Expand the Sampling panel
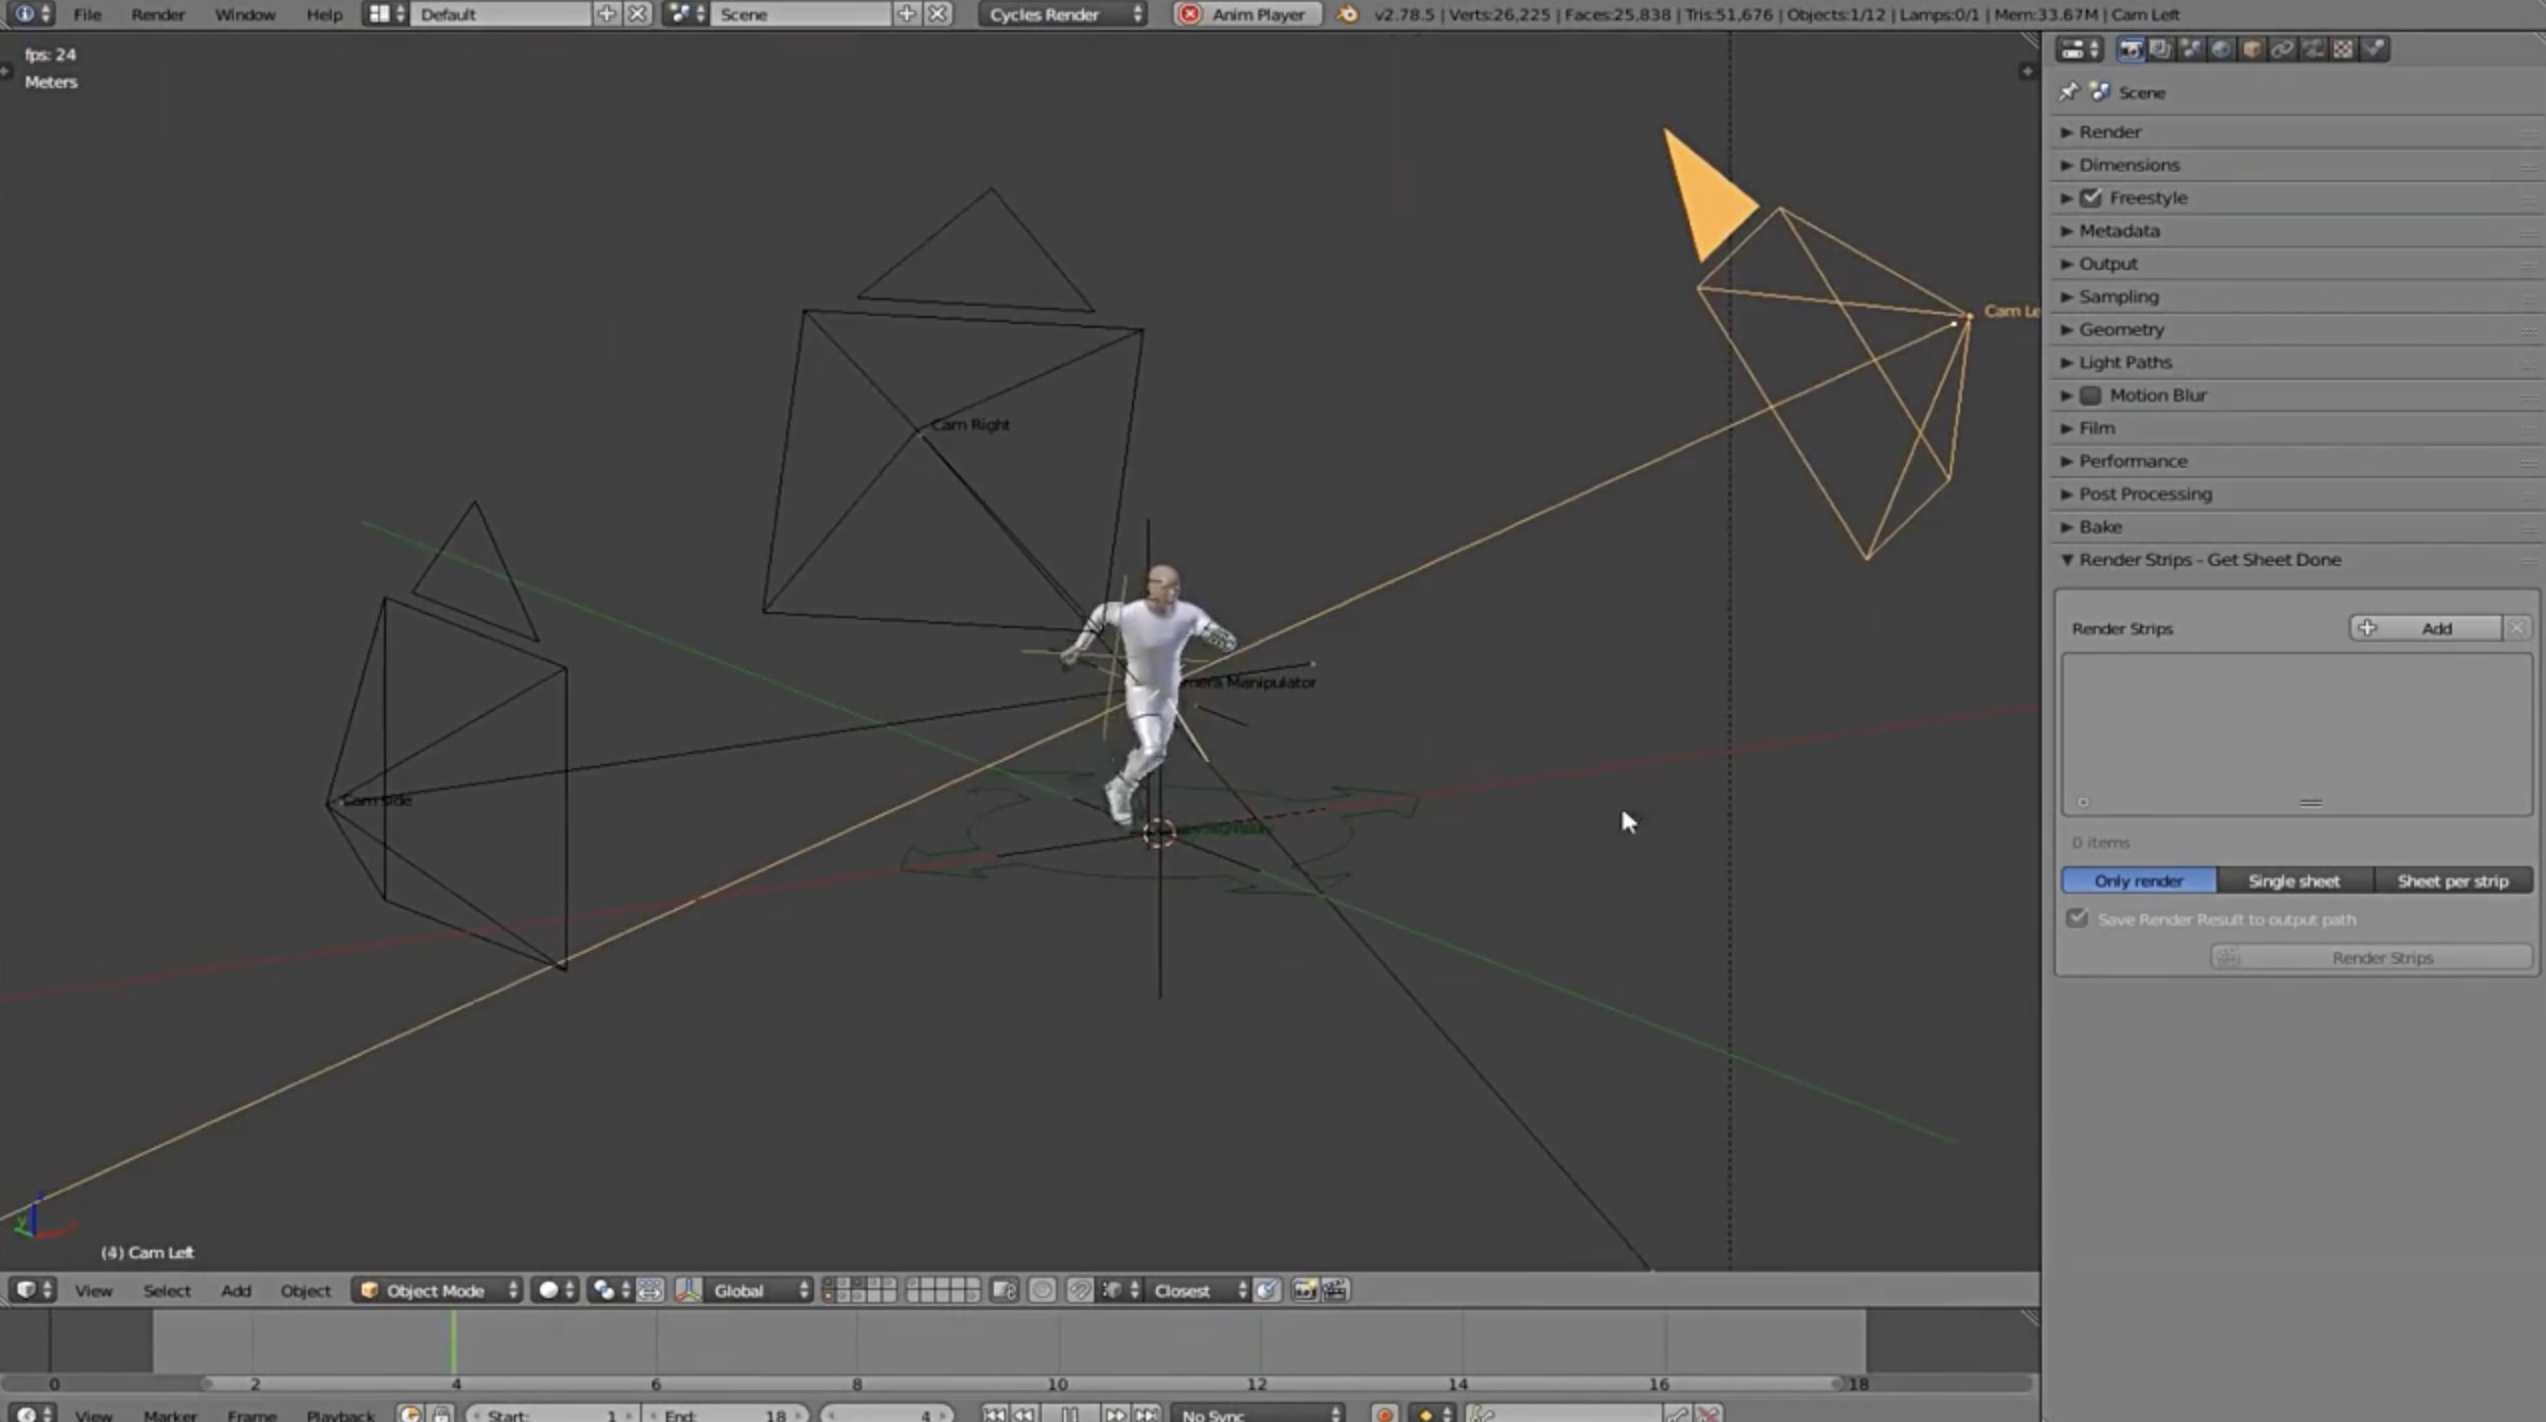The image size is (2546, 1422). coord(2118,296)
